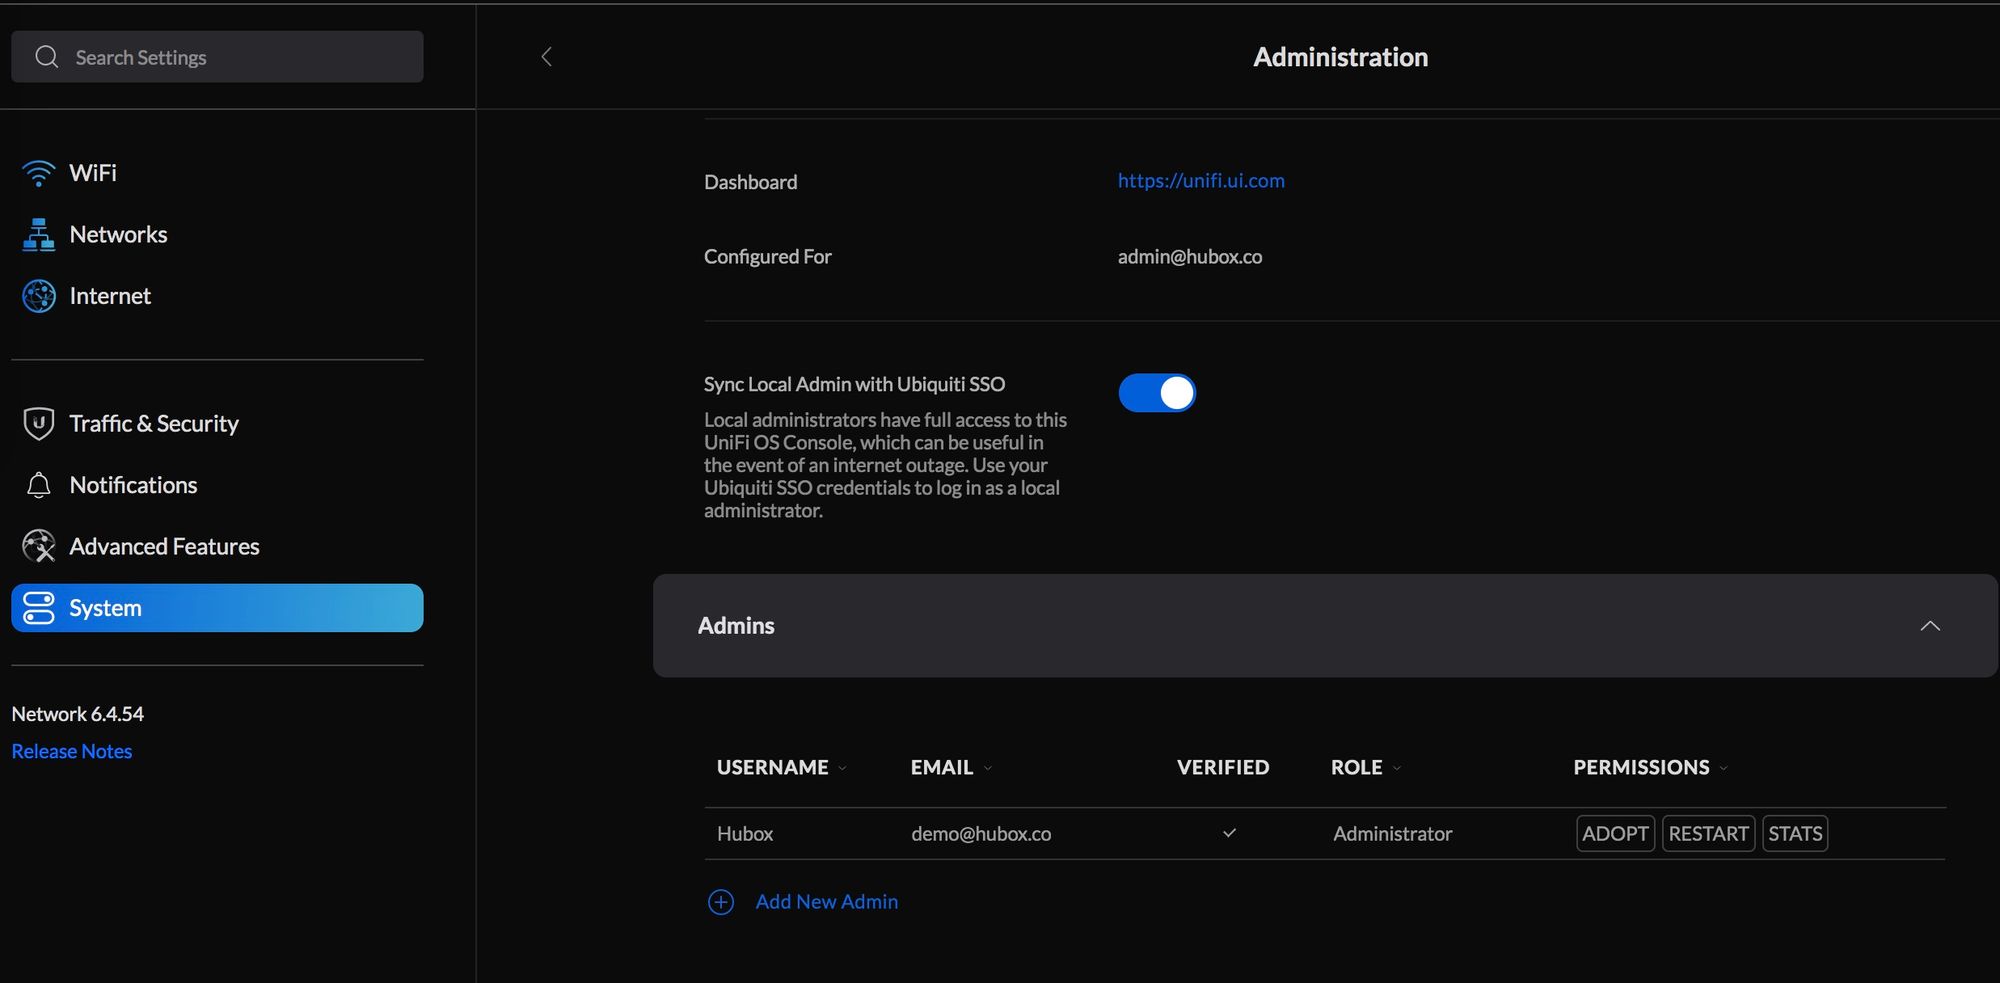The image size is (2000, 983).
Task: Click the Internet globe icon
Action: tap(38, 296)
